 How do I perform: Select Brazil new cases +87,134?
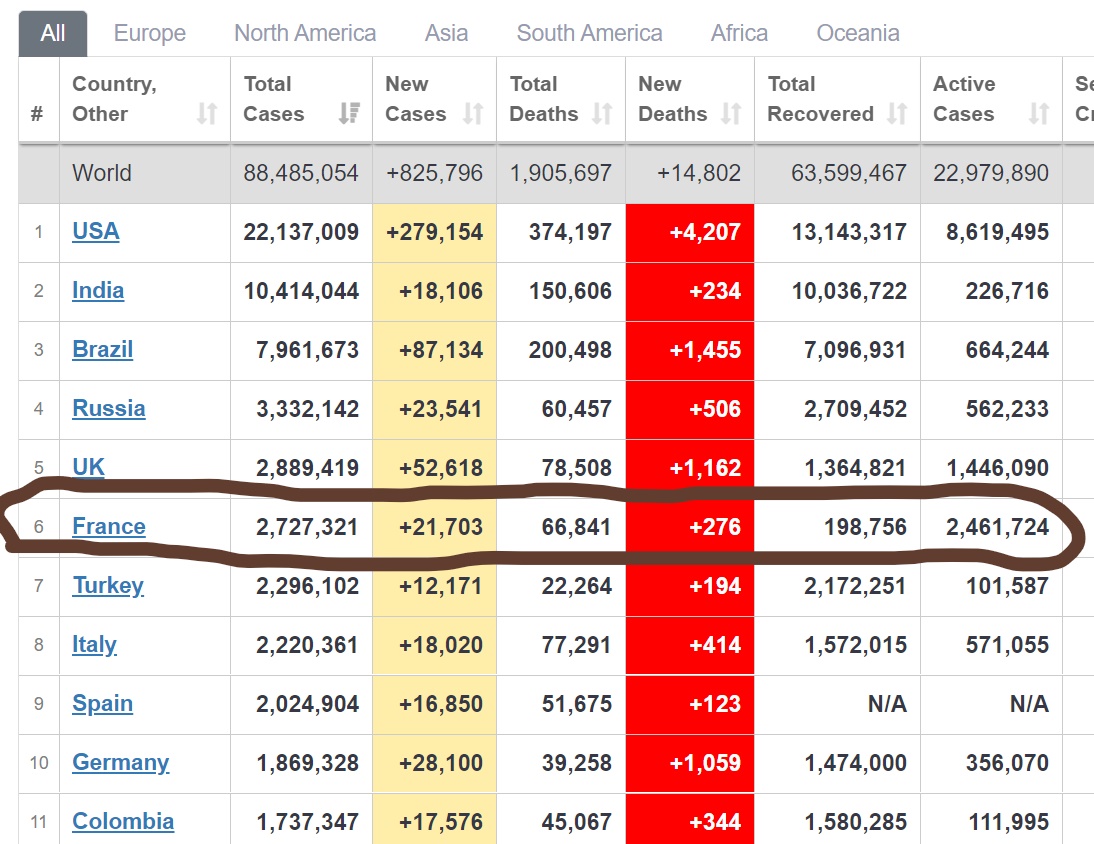(x=441, y=349)
